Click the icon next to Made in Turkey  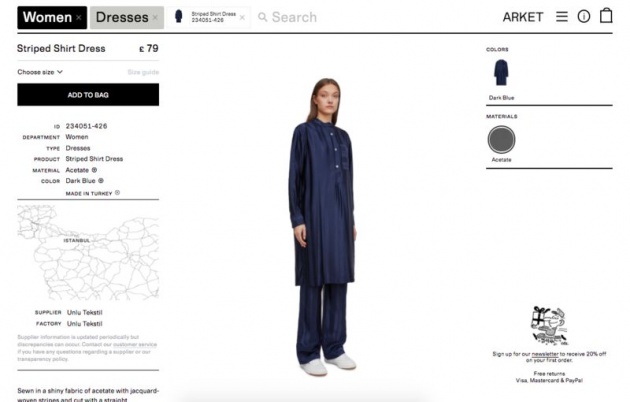tap(117, 193)
